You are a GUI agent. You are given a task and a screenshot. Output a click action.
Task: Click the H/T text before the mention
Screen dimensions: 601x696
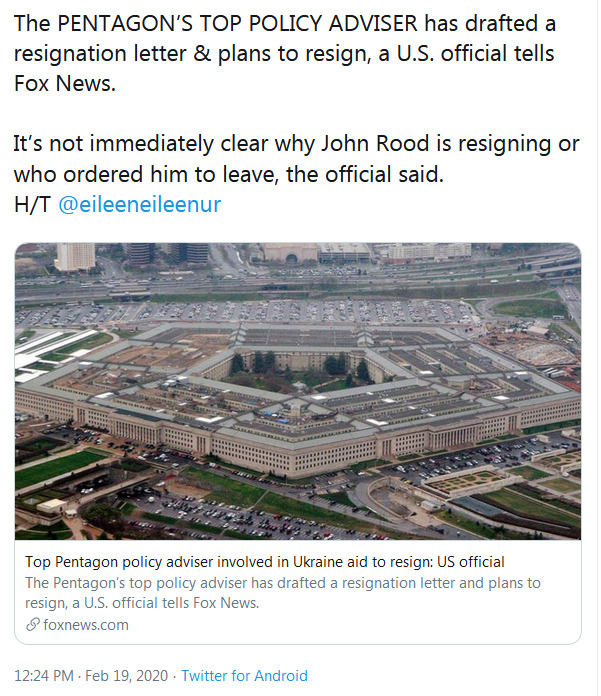(32, 204)
